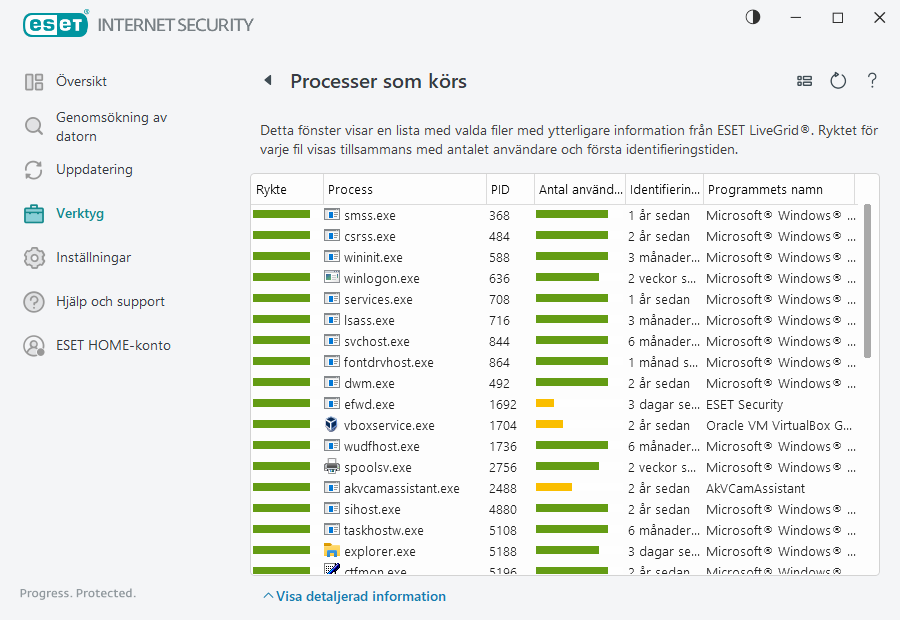The height and width of the screenshot is (620, 900).
Task: Go to Genomsökning av datorn
Action: tap(110, 126)
